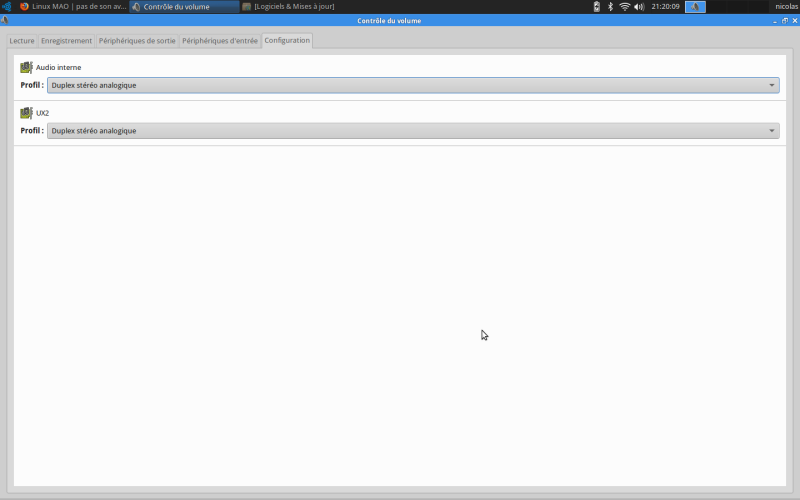Screen dimensions: 800x500
Task: Click the volume speaker tray icon
Action: click(639, 7)
